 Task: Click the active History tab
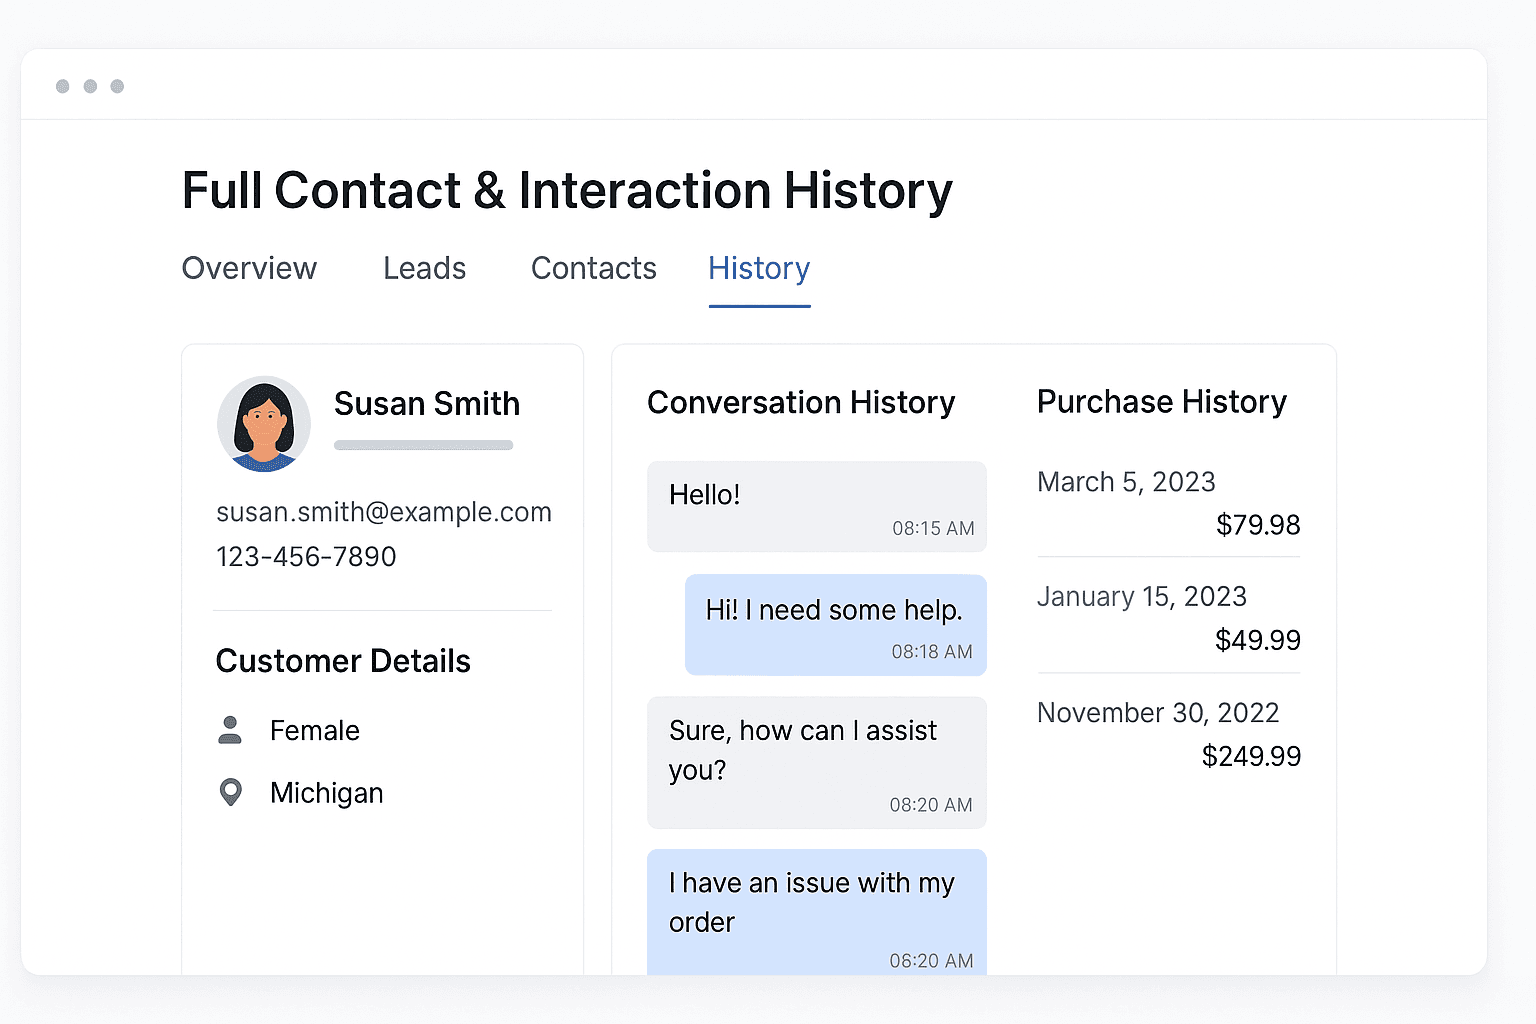point(759,268)
